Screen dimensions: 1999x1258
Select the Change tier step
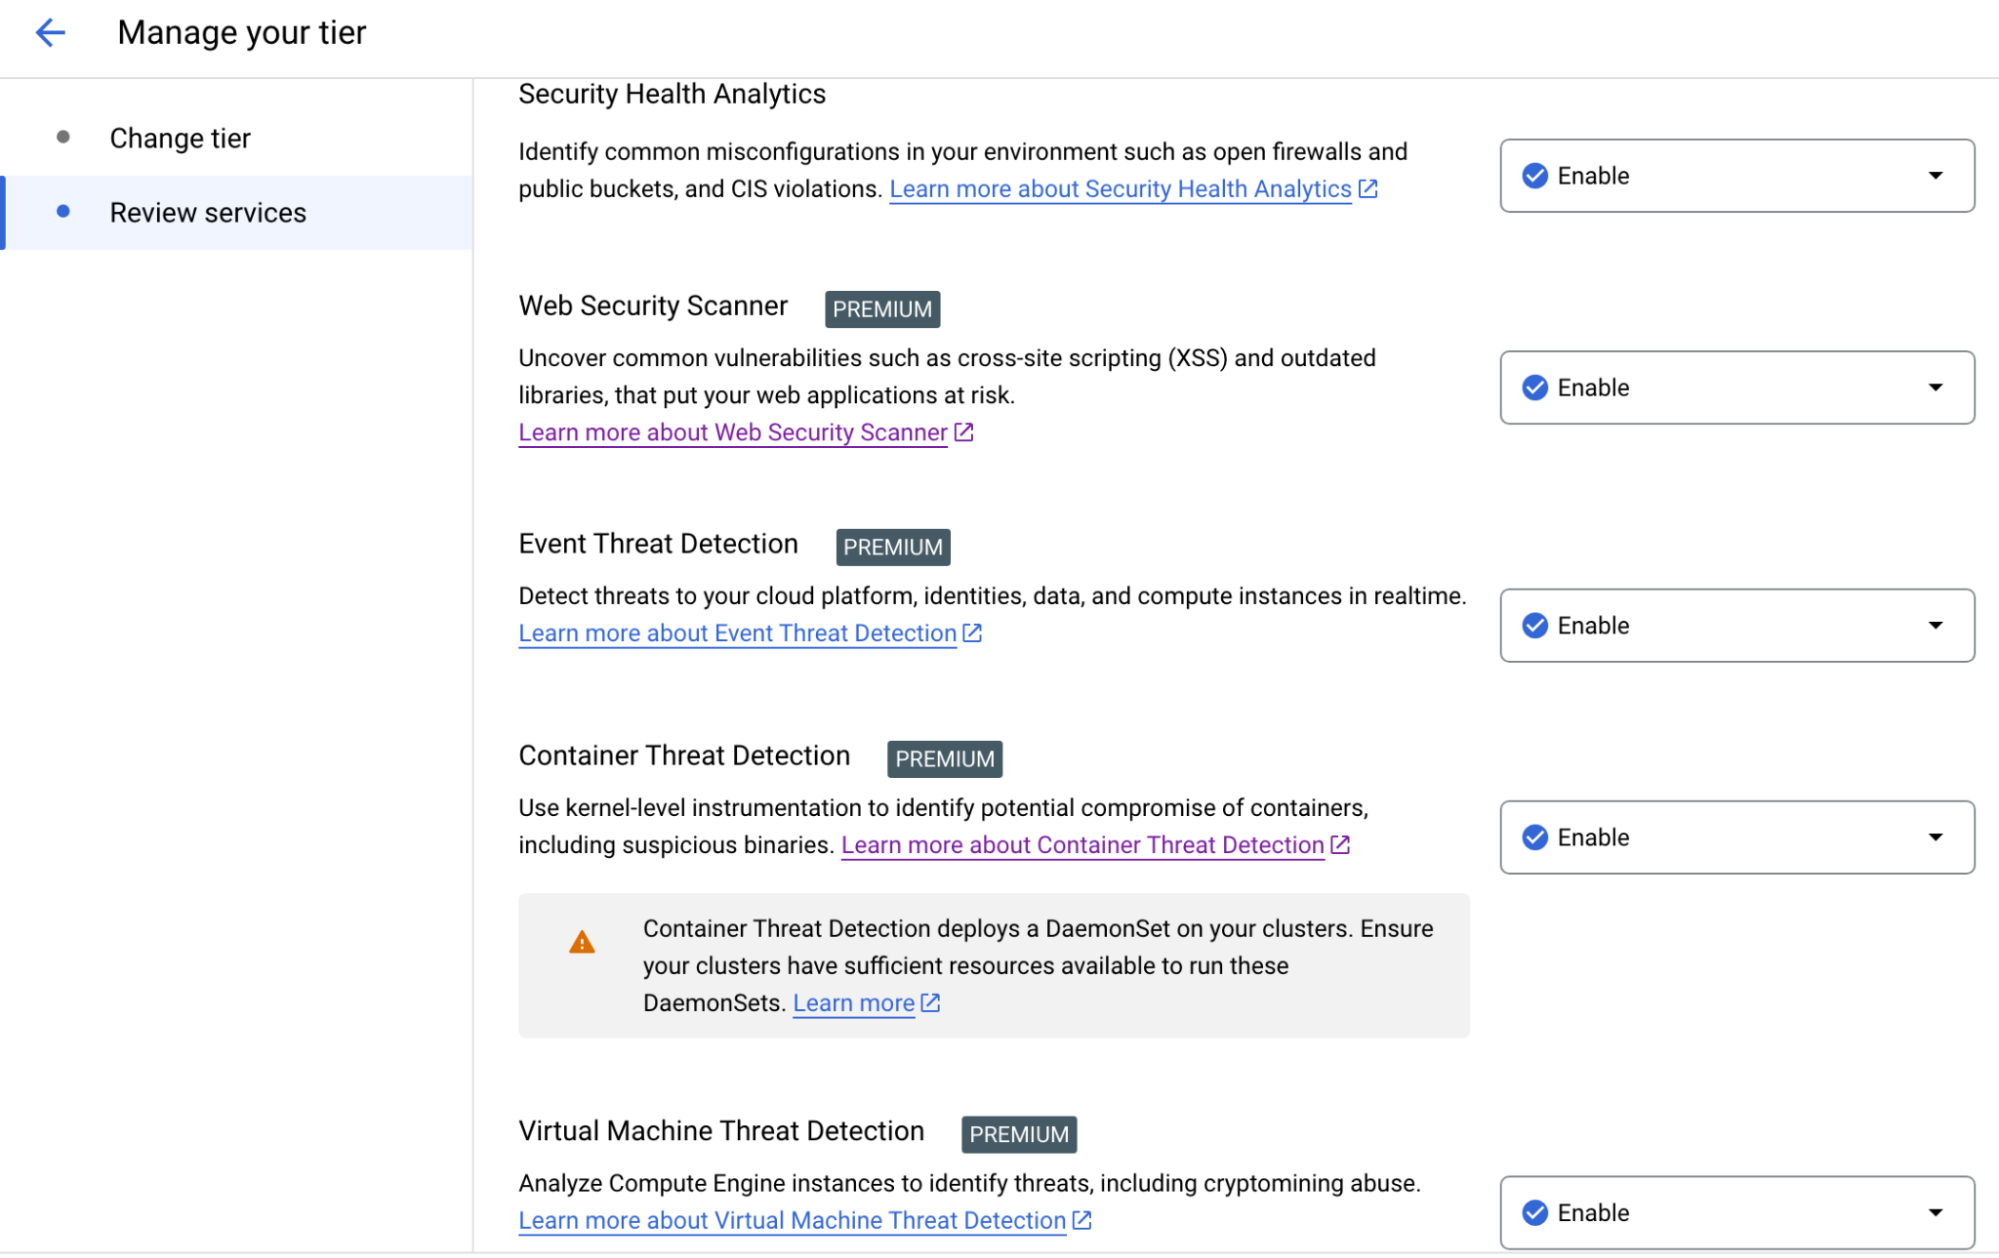click(x=180, y=138)
